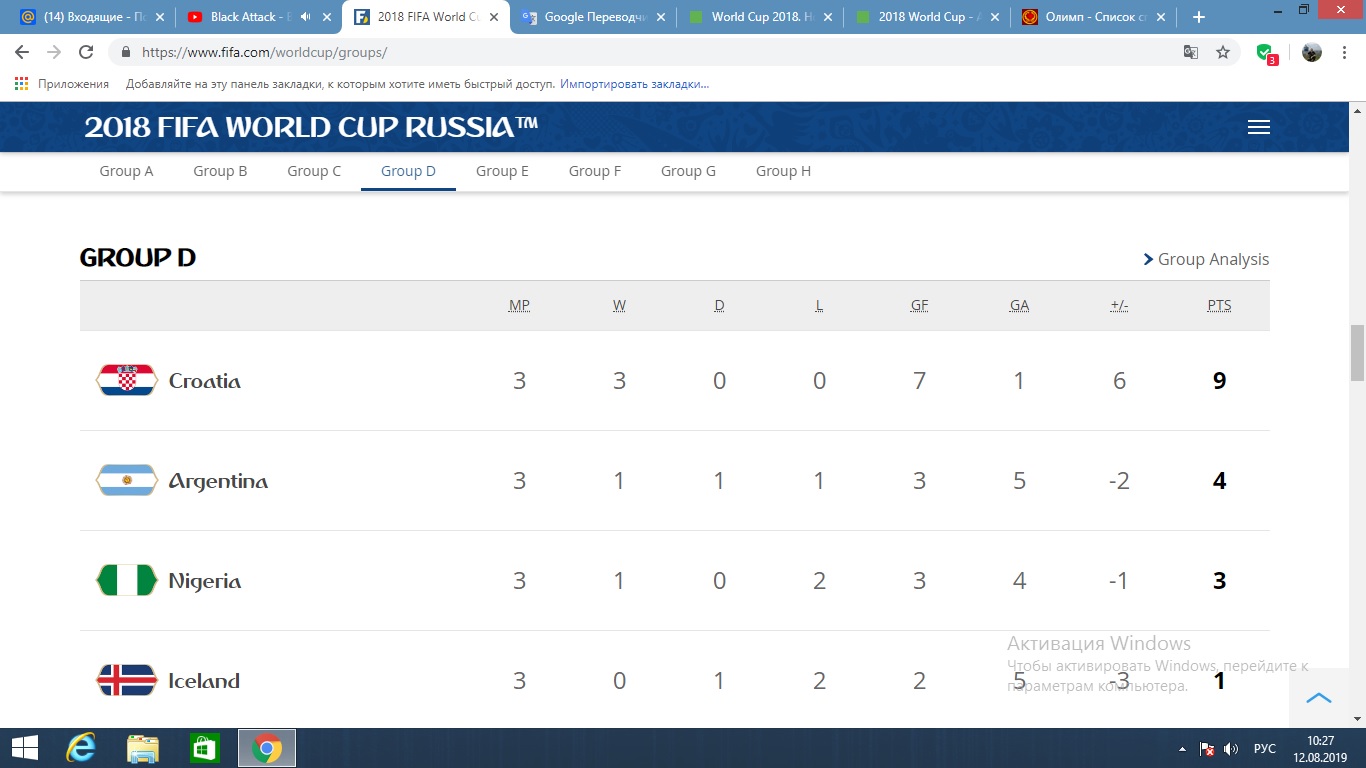Click the РУС language indicator
This screenshot has height=768, width=1366.
point(1265,749)
